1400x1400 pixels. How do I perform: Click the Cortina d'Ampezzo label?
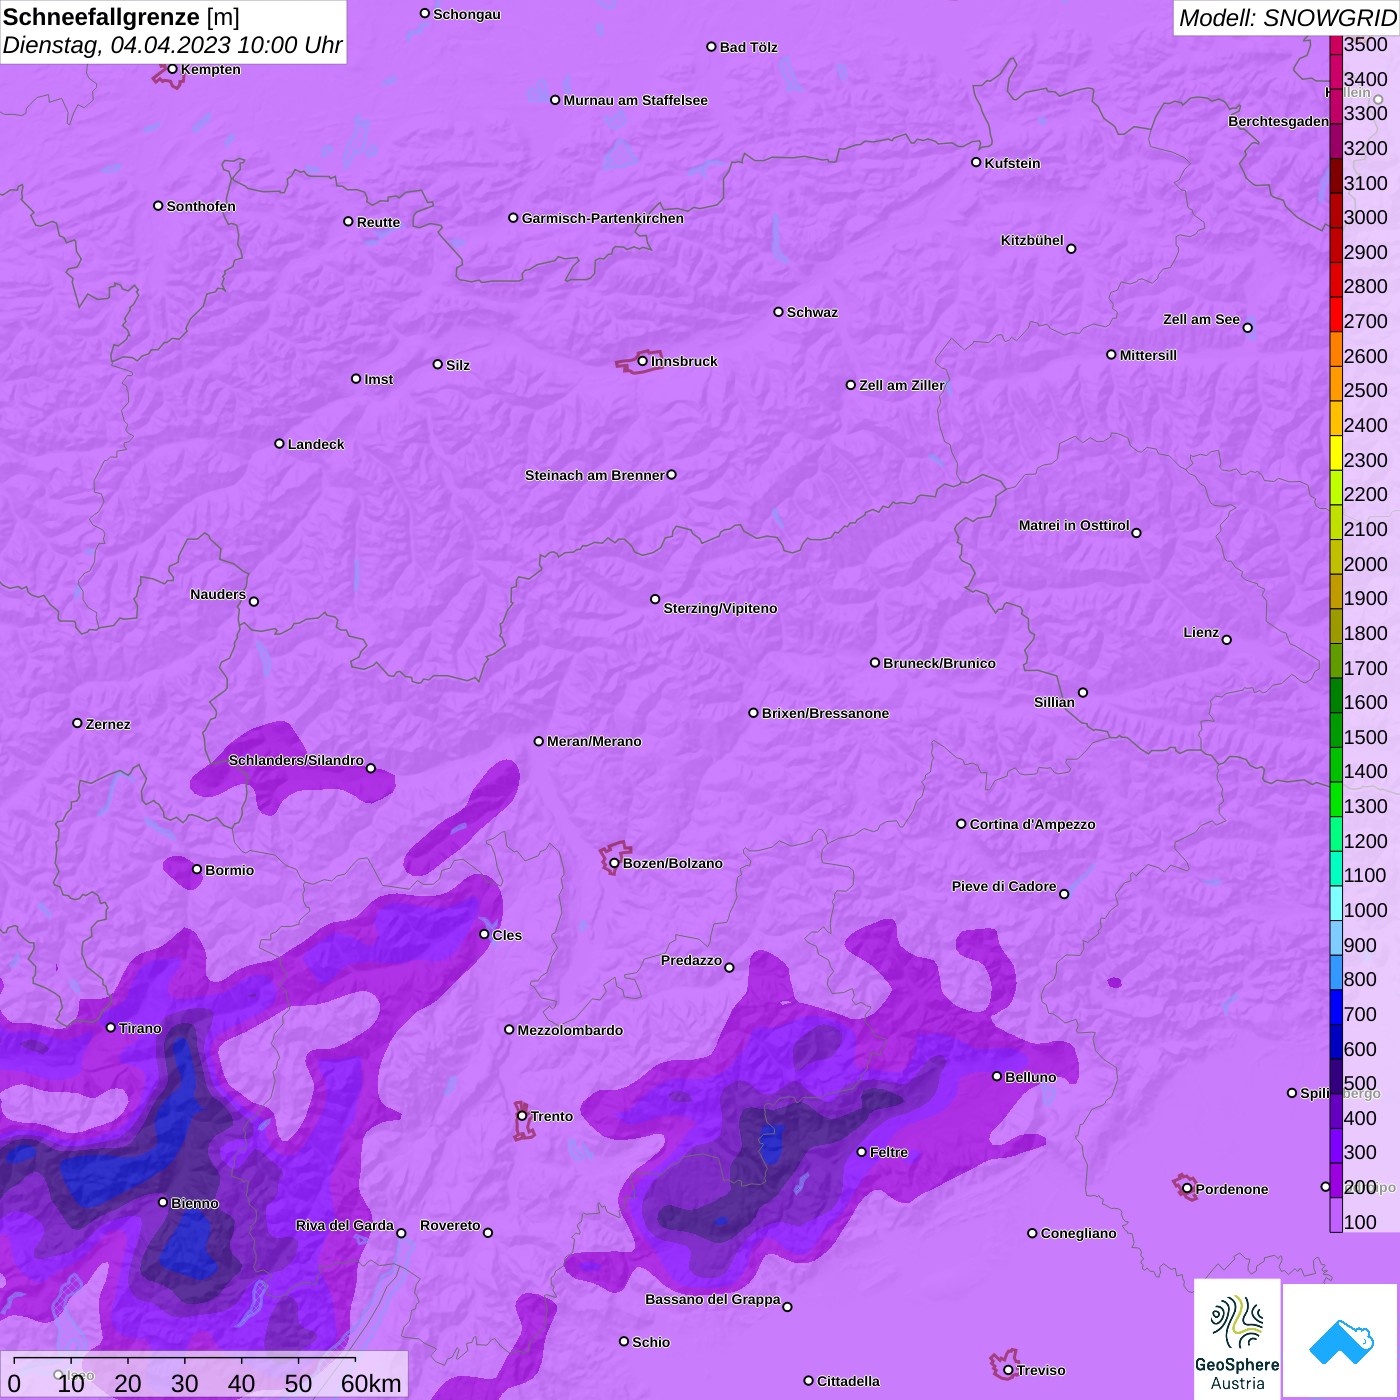[1032, 824]
